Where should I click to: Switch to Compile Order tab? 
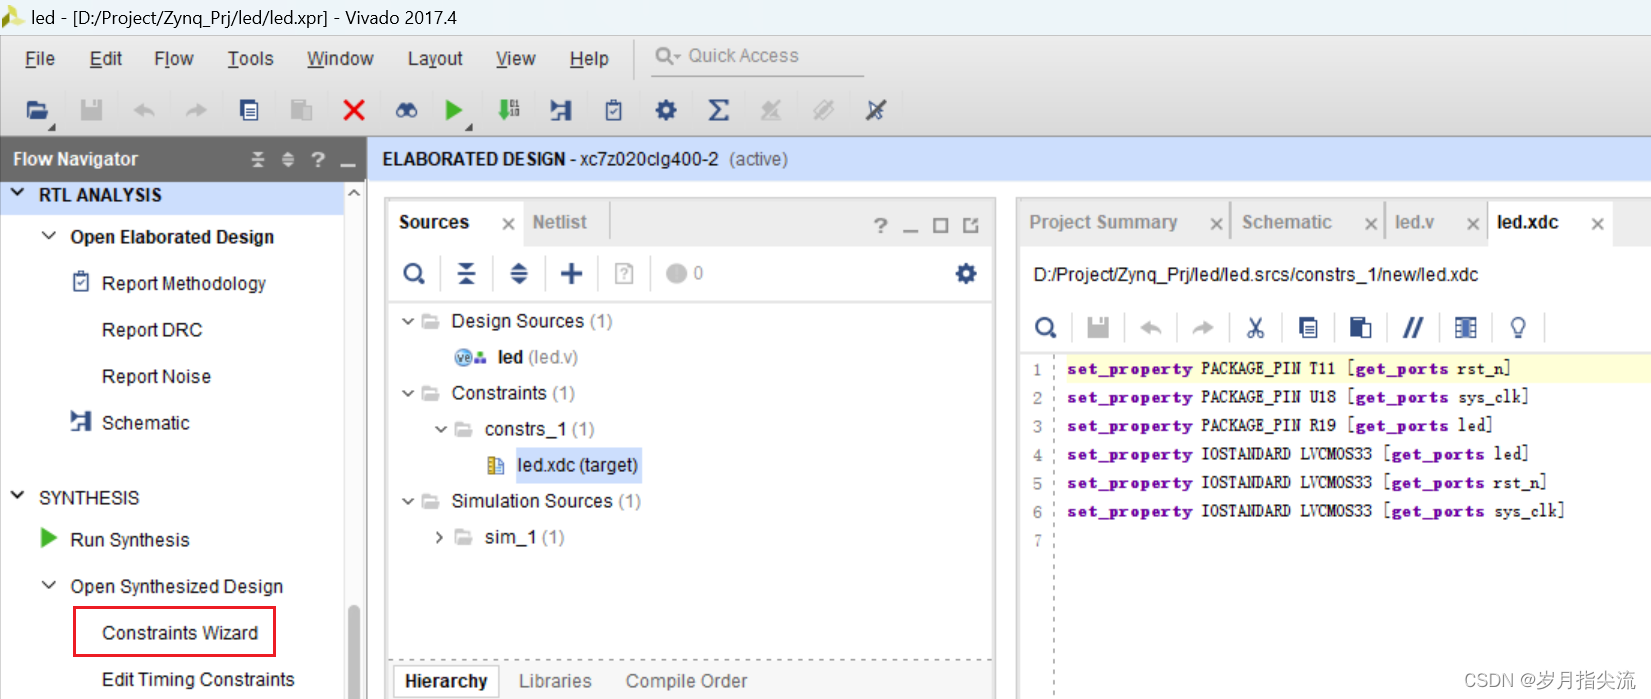(x=686, y=681)
